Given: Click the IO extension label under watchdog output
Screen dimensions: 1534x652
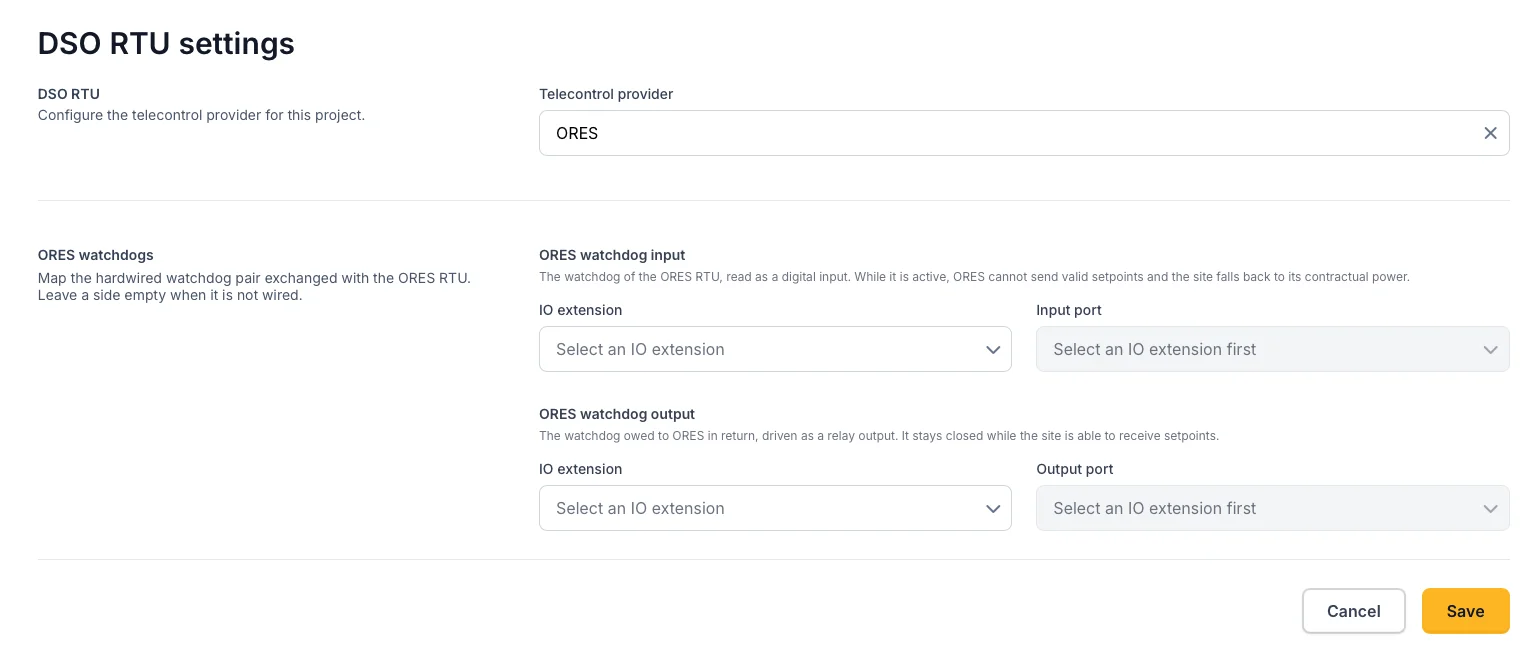Looking at the screenshot, I should [x=581, y=469].
